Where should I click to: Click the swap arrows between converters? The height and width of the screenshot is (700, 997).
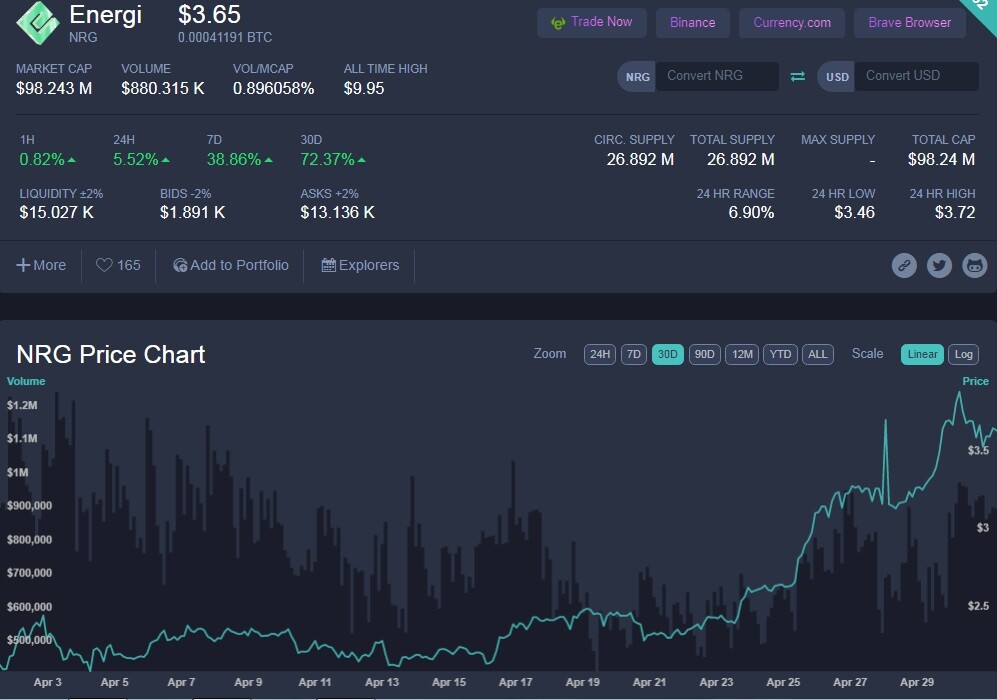click(x=797, y=76)
